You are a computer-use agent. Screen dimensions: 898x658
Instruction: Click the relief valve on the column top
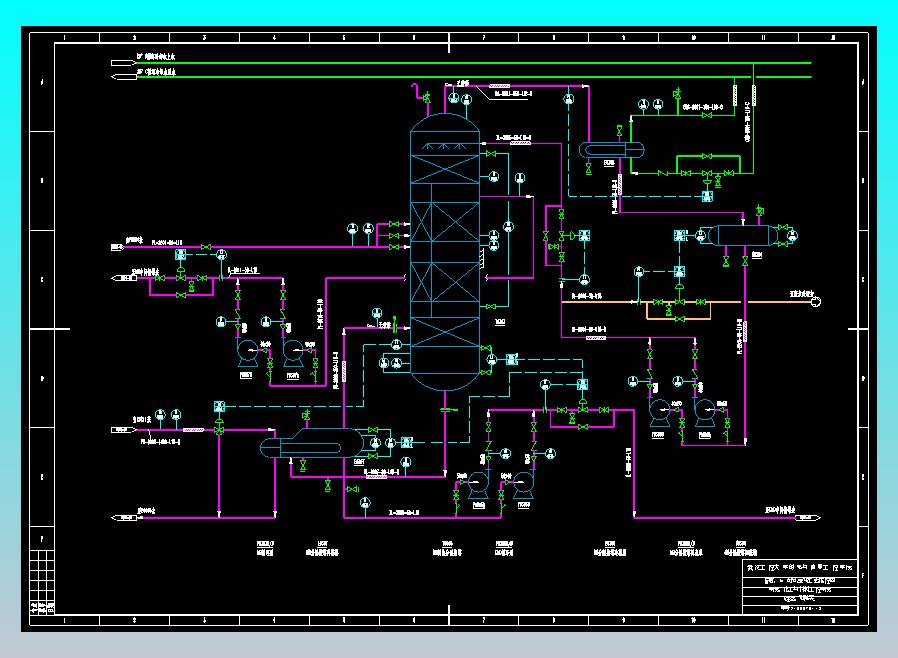click(x=427, y=97)
